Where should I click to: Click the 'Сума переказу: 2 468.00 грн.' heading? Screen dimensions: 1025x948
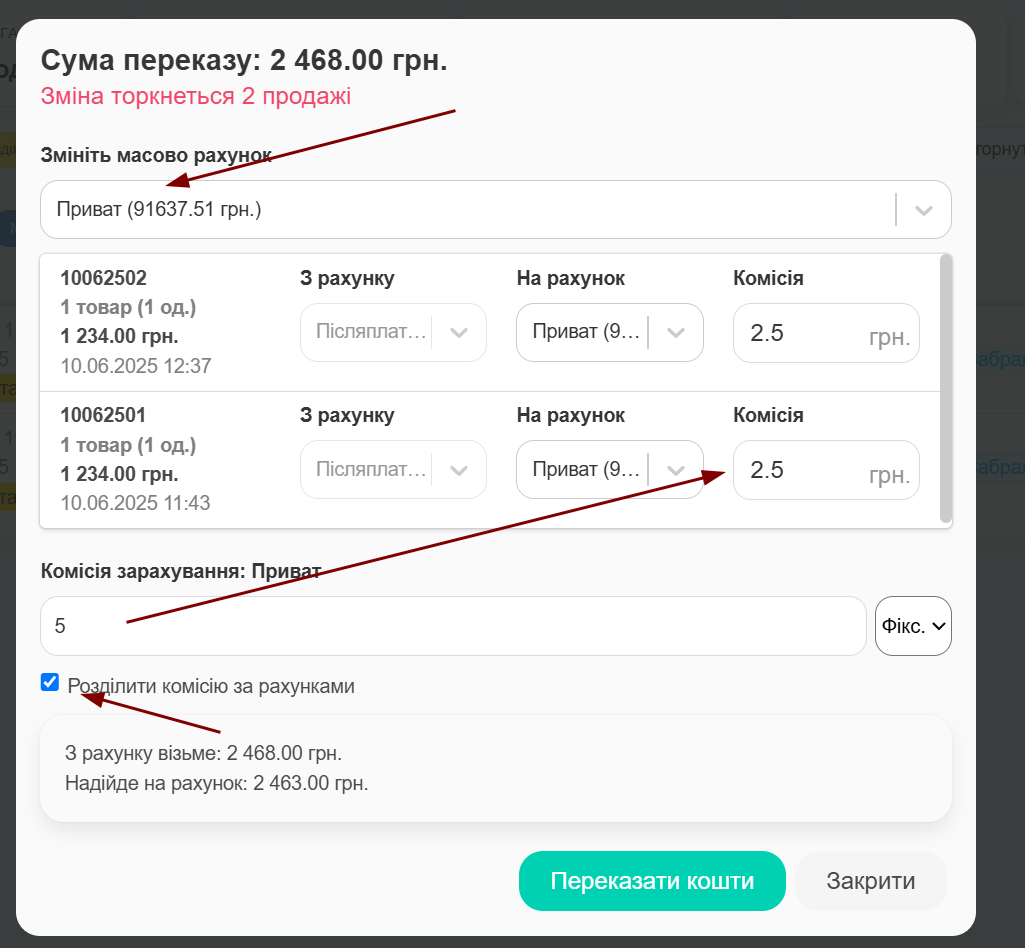coord(244,61)
